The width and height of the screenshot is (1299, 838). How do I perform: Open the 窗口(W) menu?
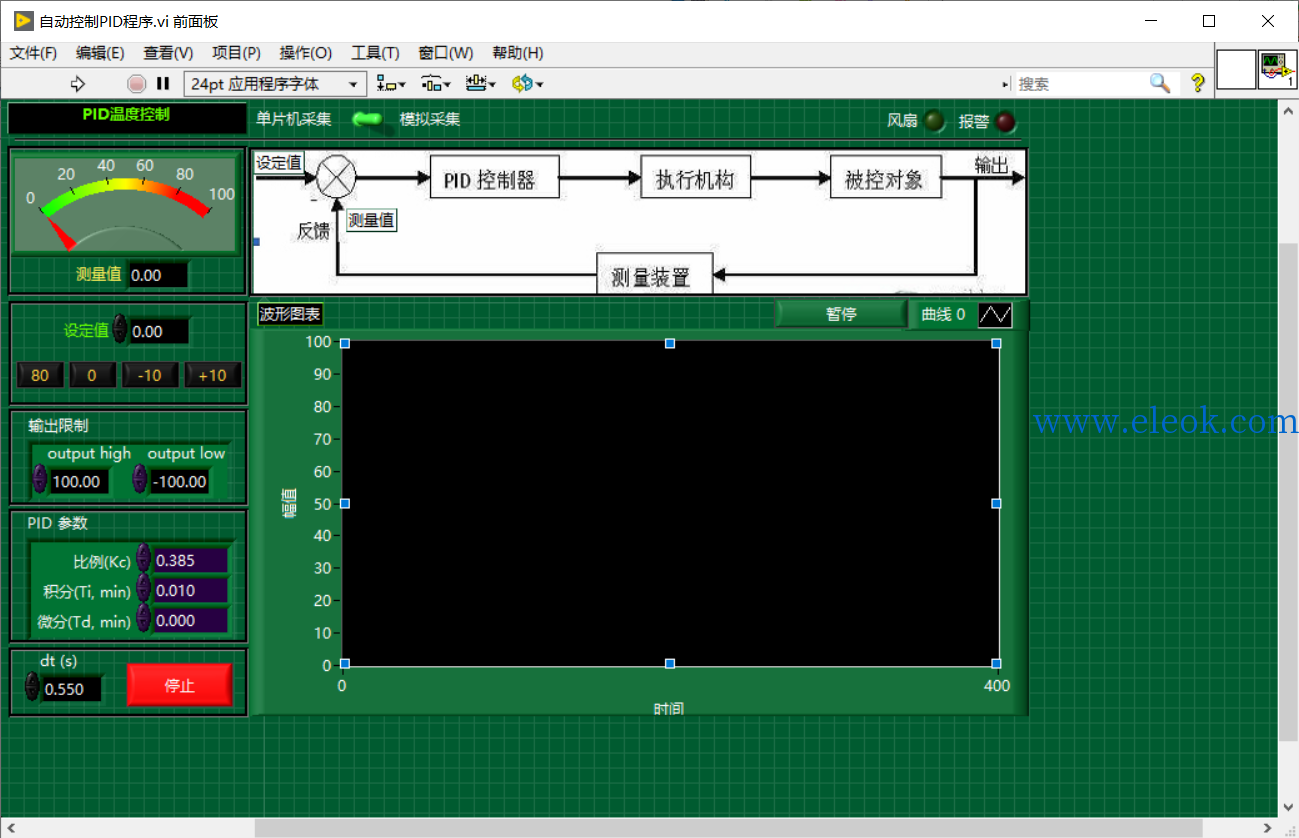tap(446, 53)
